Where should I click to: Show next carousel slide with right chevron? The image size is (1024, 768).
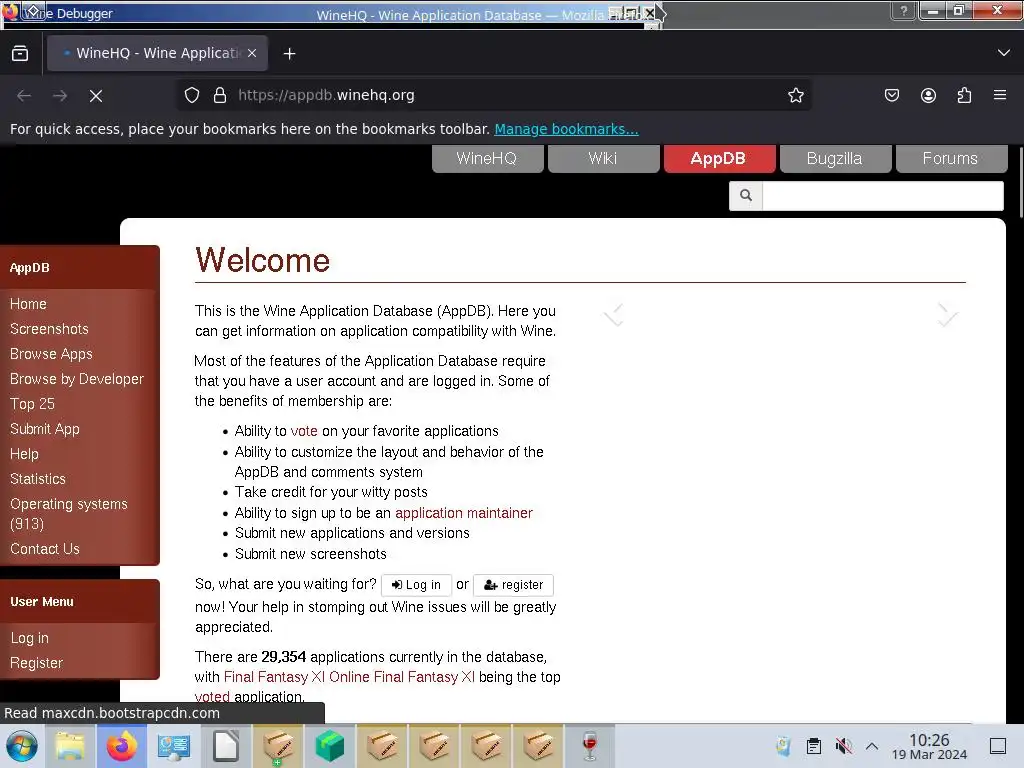point(947,315)
